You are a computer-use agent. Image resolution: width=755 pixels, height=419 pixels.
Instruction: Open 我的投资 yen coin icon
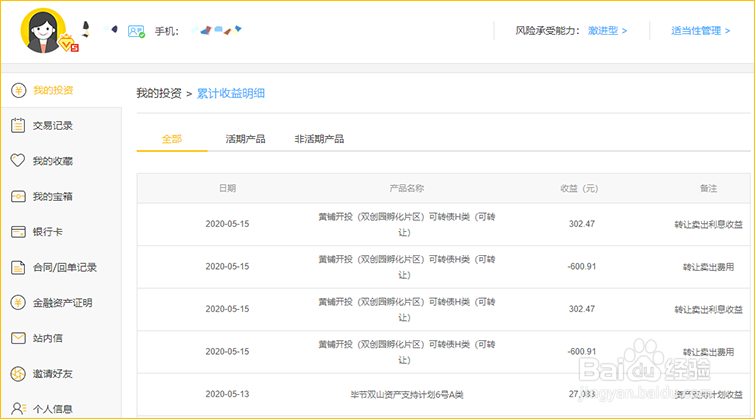(18, 90)
